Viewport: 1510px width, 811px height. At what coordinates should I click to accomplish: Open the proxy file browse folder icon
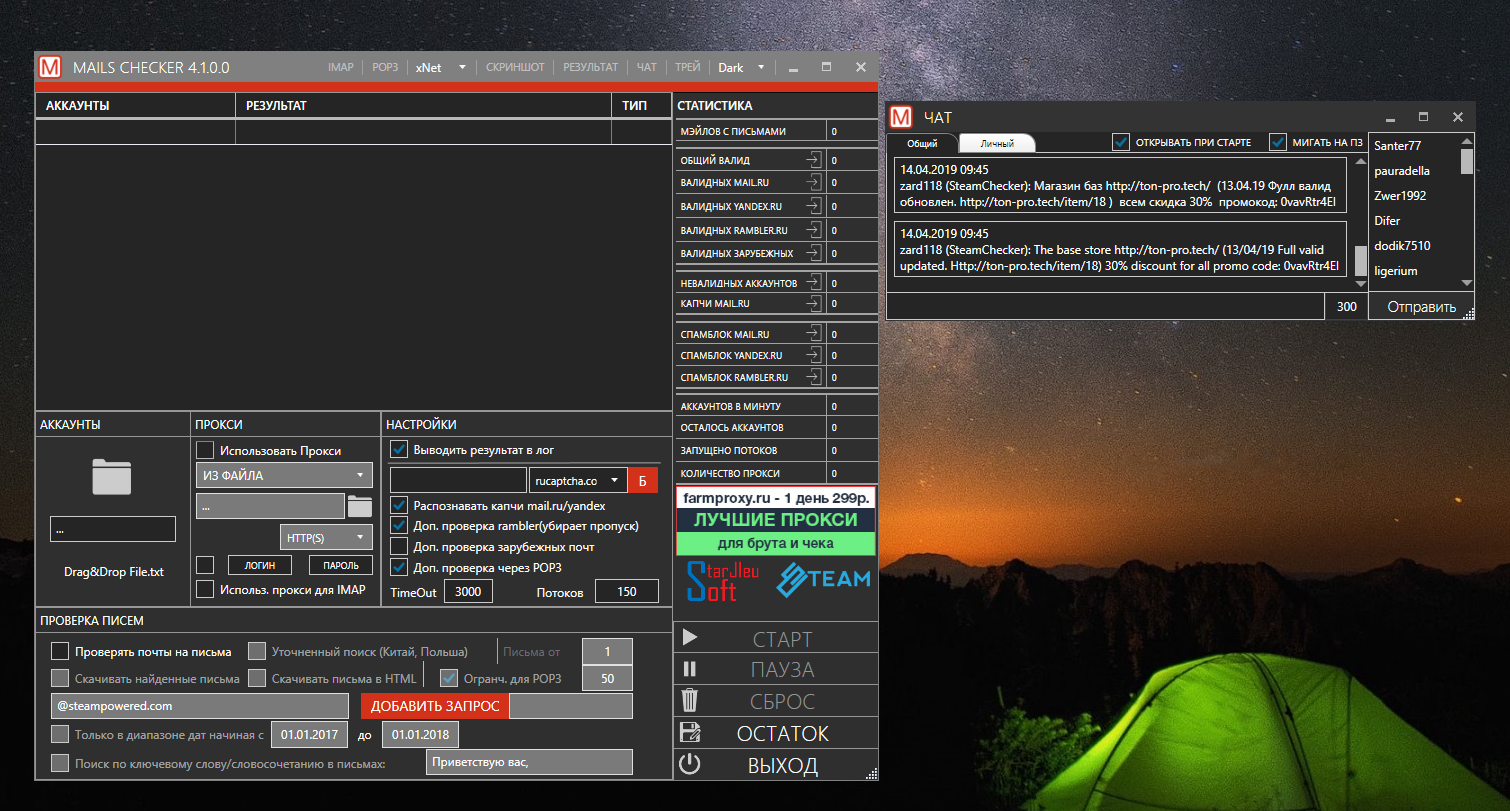click(362, 505)
